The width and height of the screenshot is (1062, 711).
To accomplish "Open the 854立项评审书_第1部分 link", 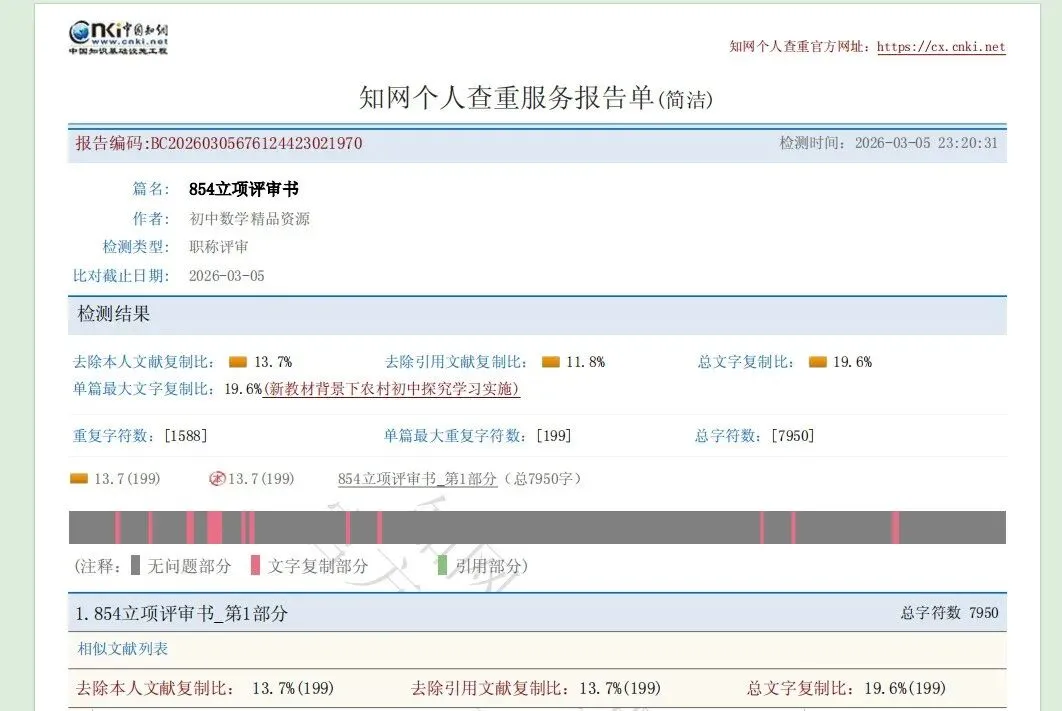I will pos(417,479).
